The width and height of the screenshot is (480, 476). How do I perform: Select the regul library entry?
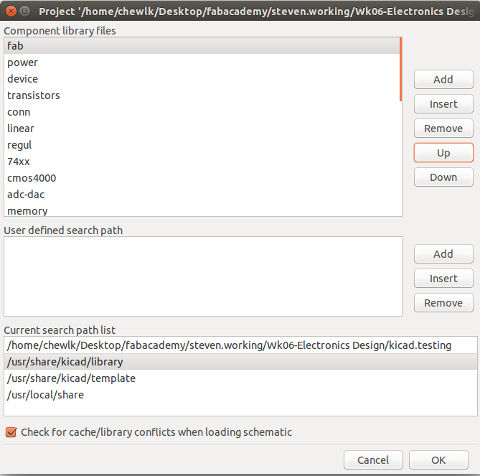202,145
